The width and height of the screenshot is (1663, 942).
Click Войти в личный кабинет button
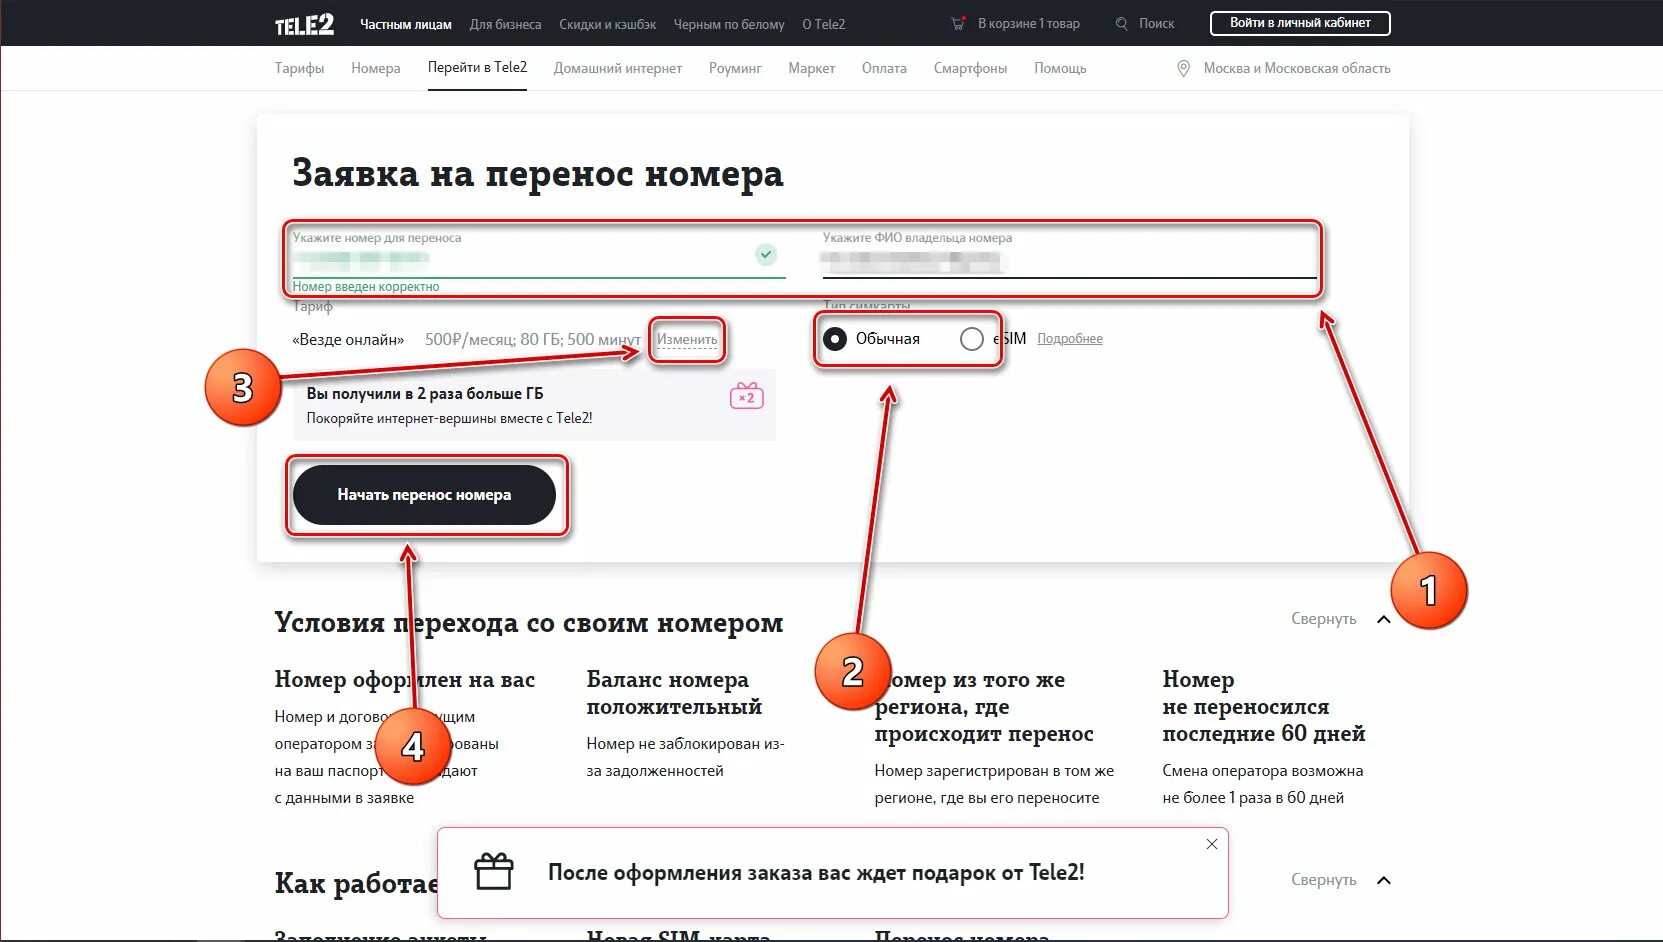pos(1300,23)
